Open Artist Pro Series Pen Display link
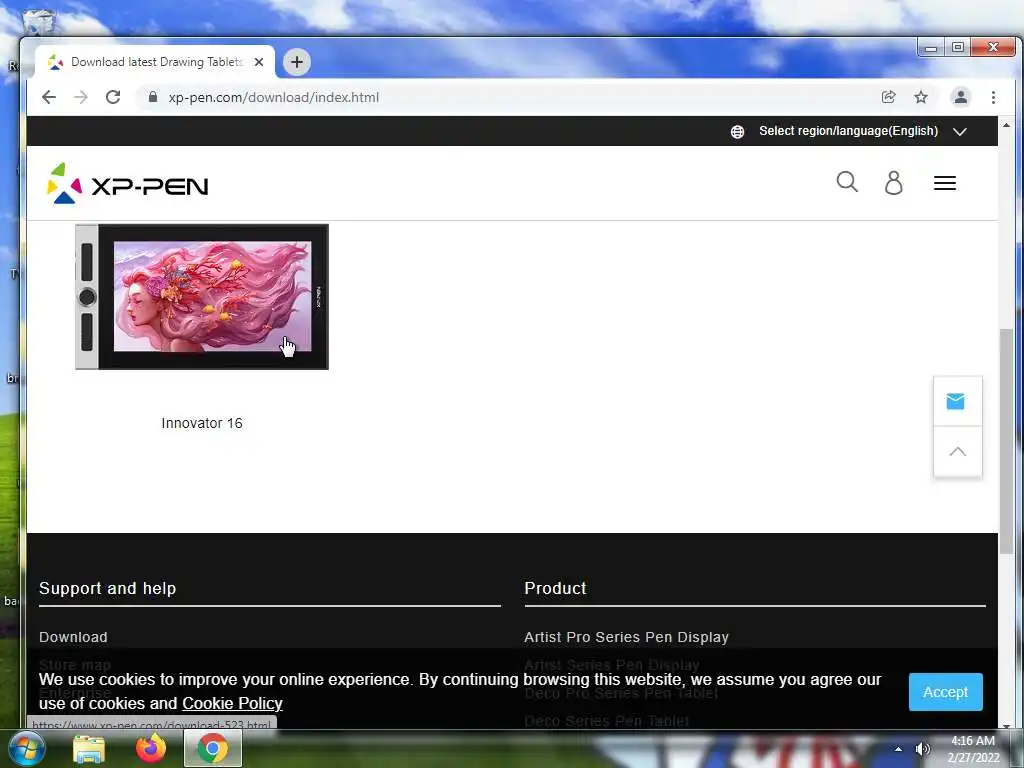Screen dimensions: 1024x768 (x=626, y=637)
